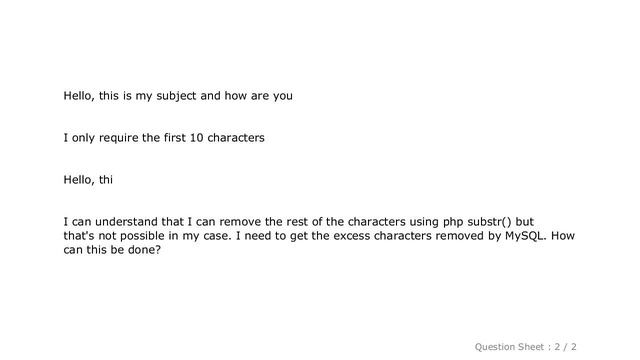Click the word "first" in the second line
640x360 pixels.
175,138
